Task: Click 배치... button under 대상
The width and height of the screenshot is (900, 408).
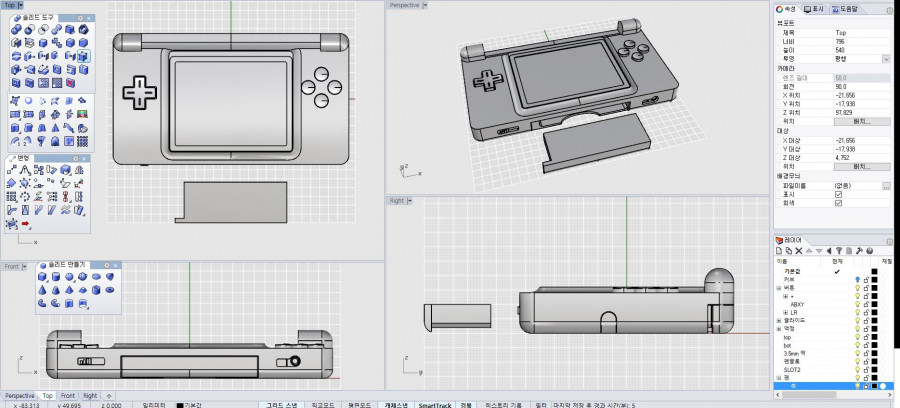Action: tap(862, 166)
